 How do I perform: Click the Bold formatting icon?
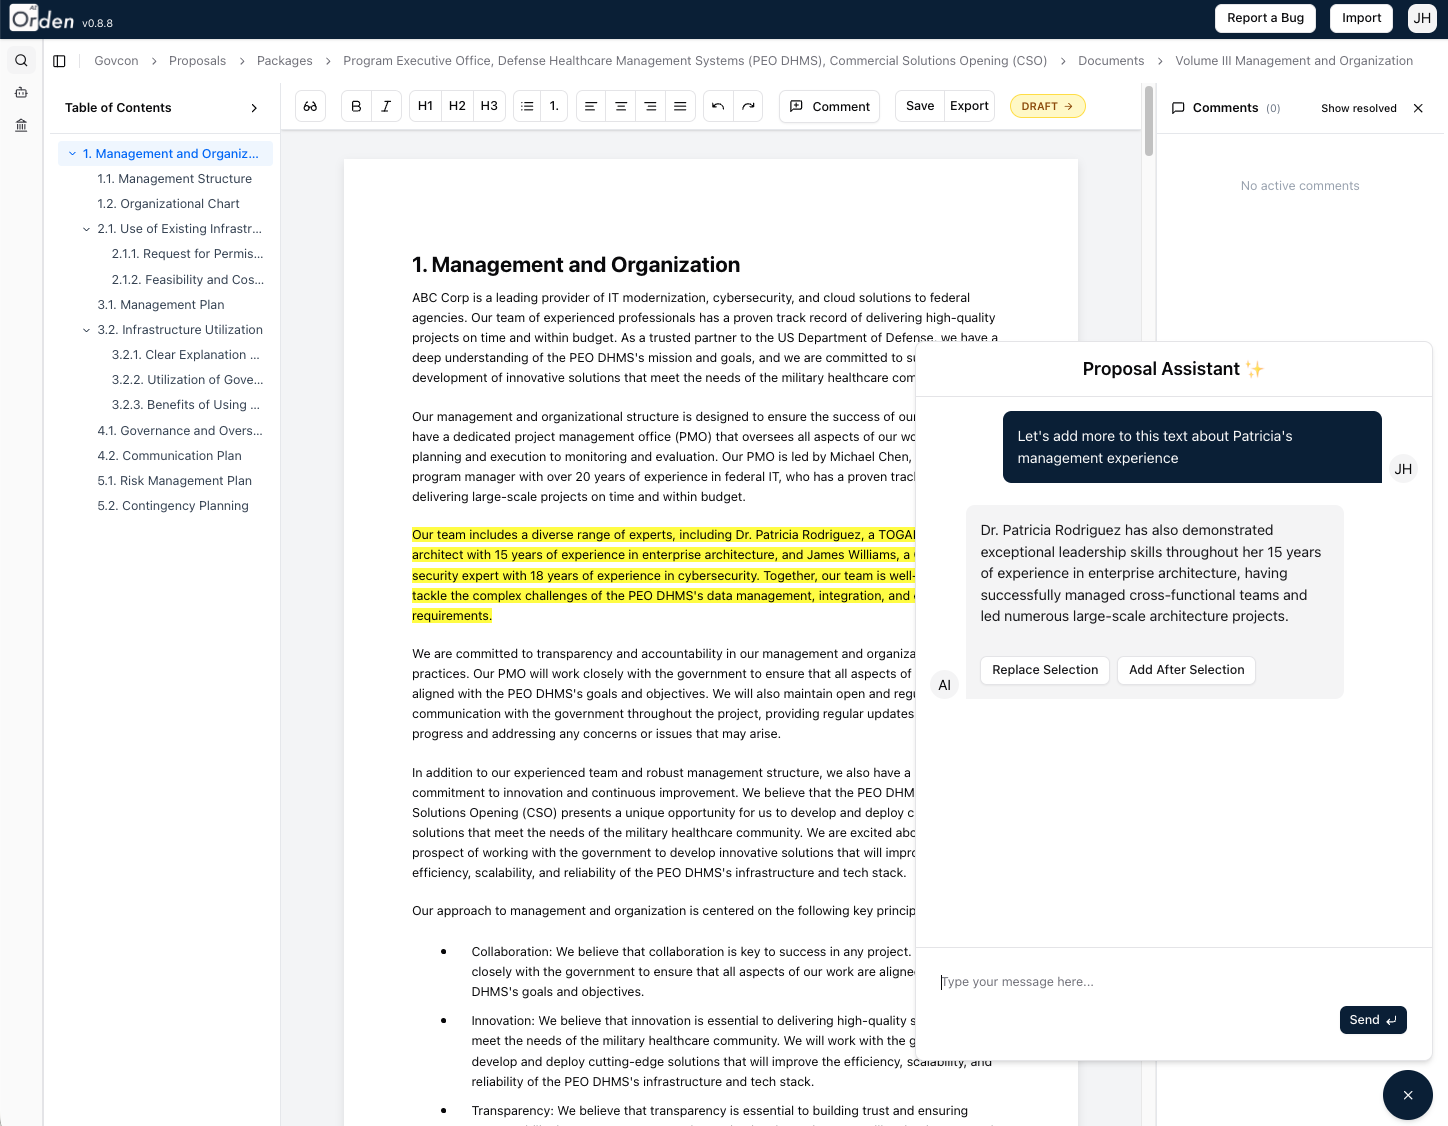[356, 106]
